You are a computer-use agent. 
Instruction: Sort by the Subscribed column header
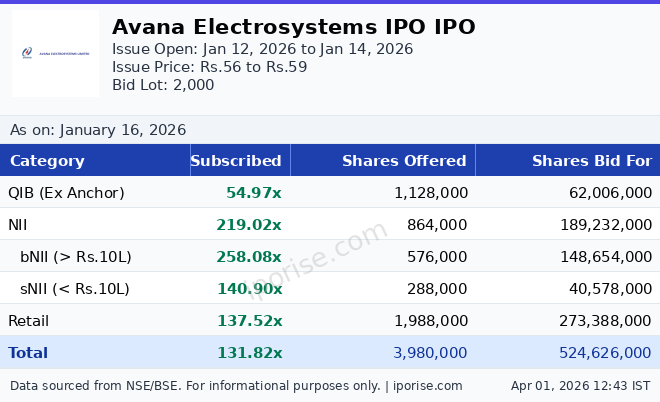[x=236, y=161]
